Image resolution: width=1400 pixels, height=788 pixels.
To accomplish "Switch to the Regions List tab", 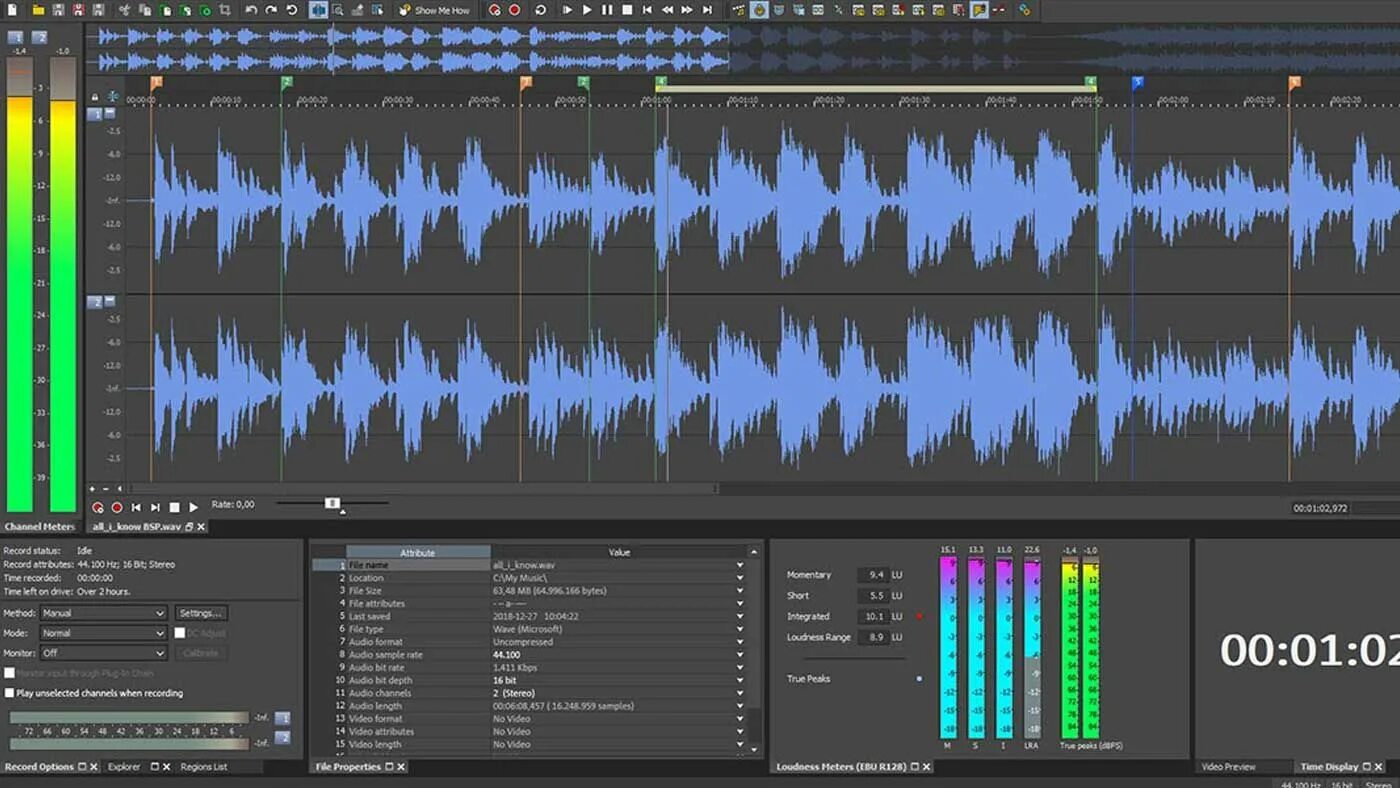I will pos(204,767).
